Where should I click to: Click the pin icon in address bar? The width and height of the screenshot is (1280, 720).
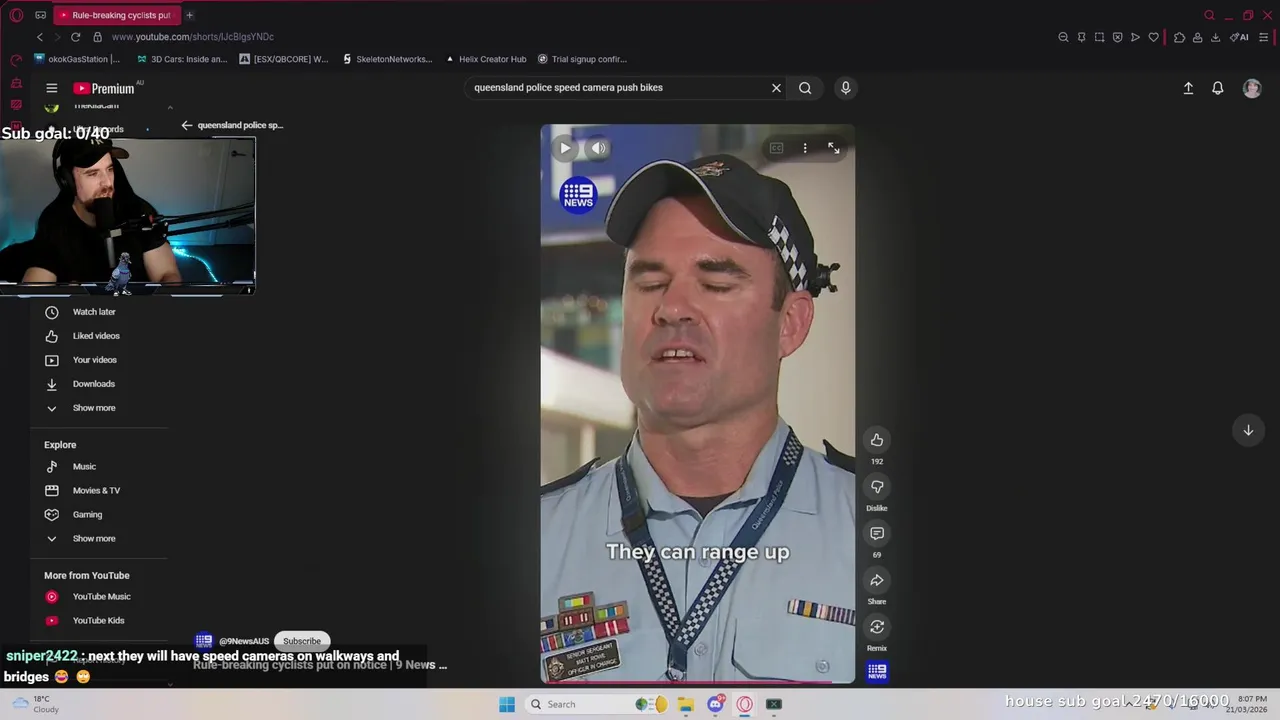[x=1081, y=37]
